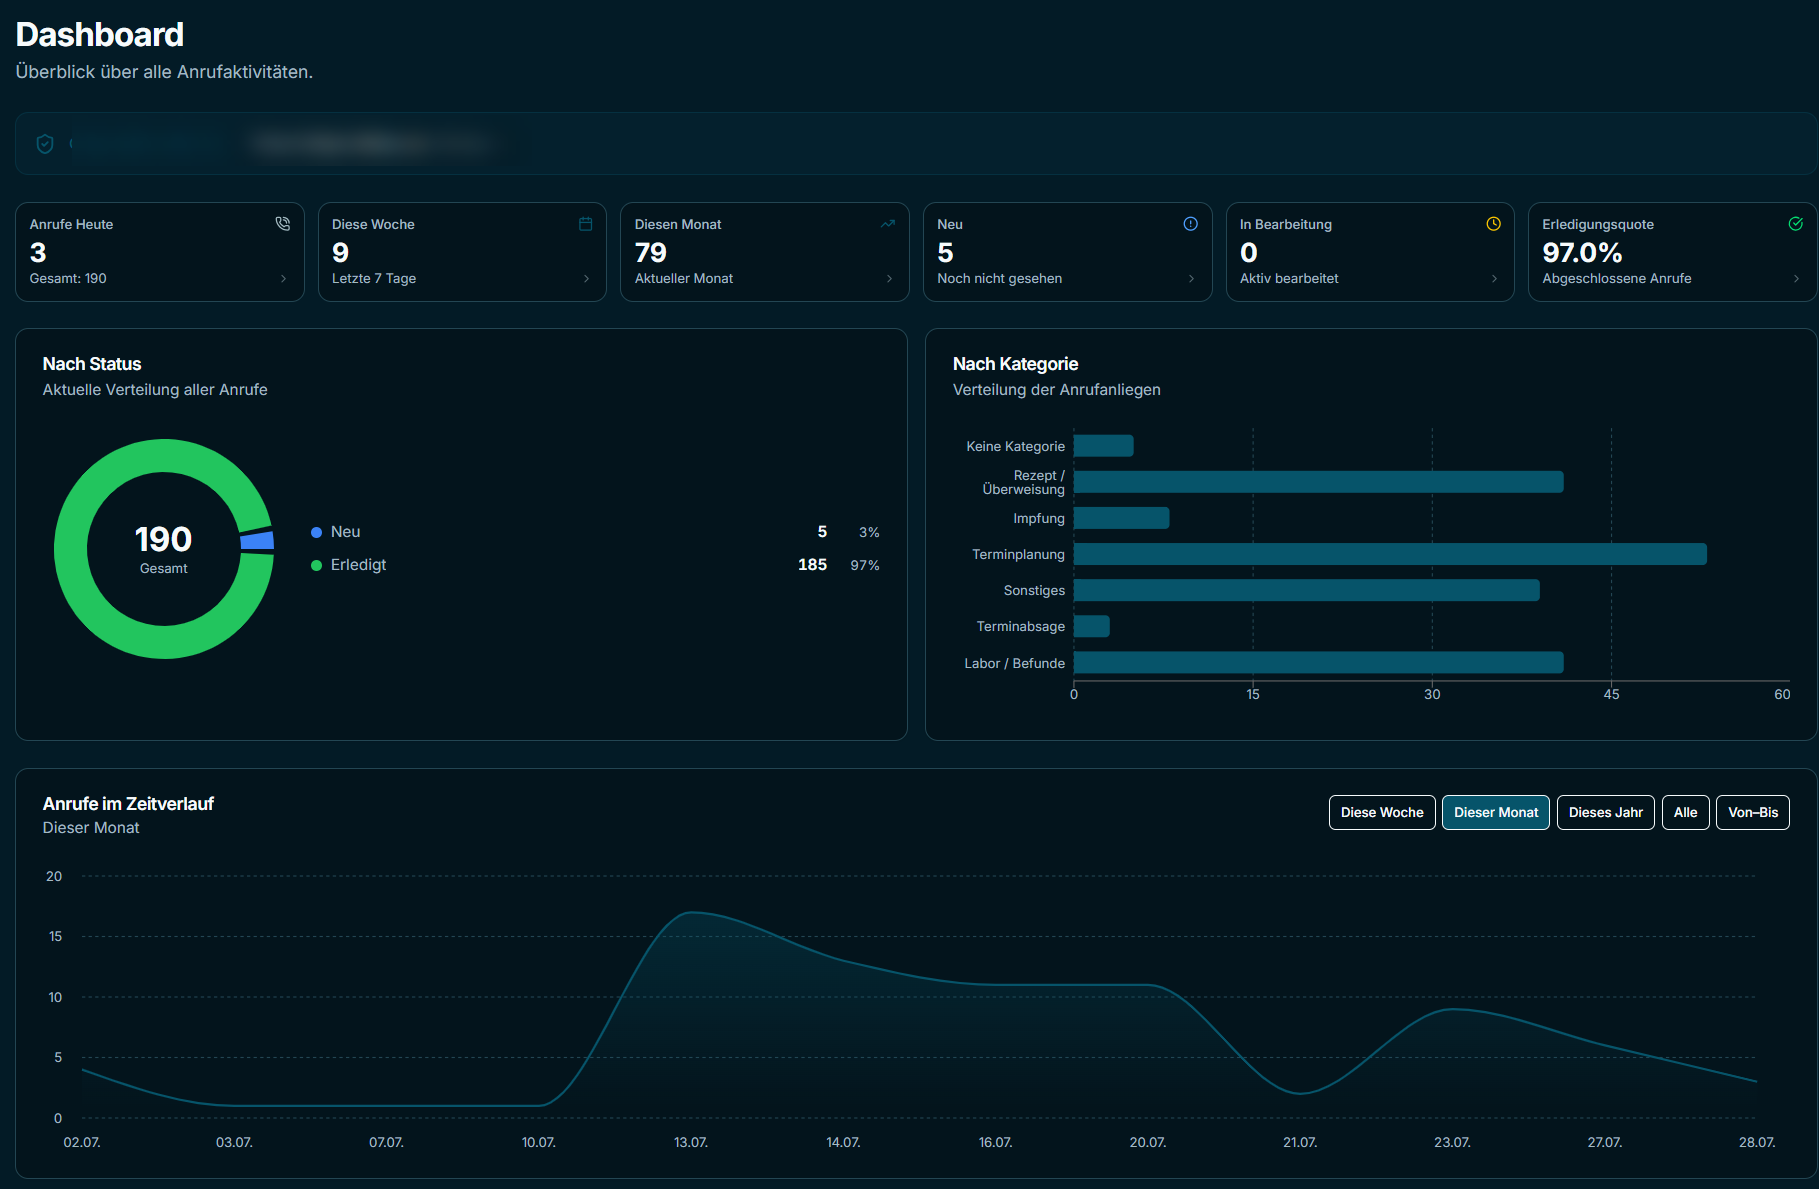Click the '79' Diesen Monat value
This screenshot has width=1819, height=1189.
[x=650, y=252]
